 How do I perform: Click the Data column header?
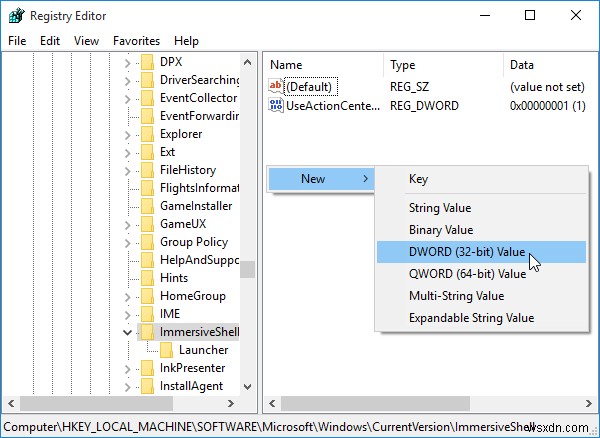551,65
